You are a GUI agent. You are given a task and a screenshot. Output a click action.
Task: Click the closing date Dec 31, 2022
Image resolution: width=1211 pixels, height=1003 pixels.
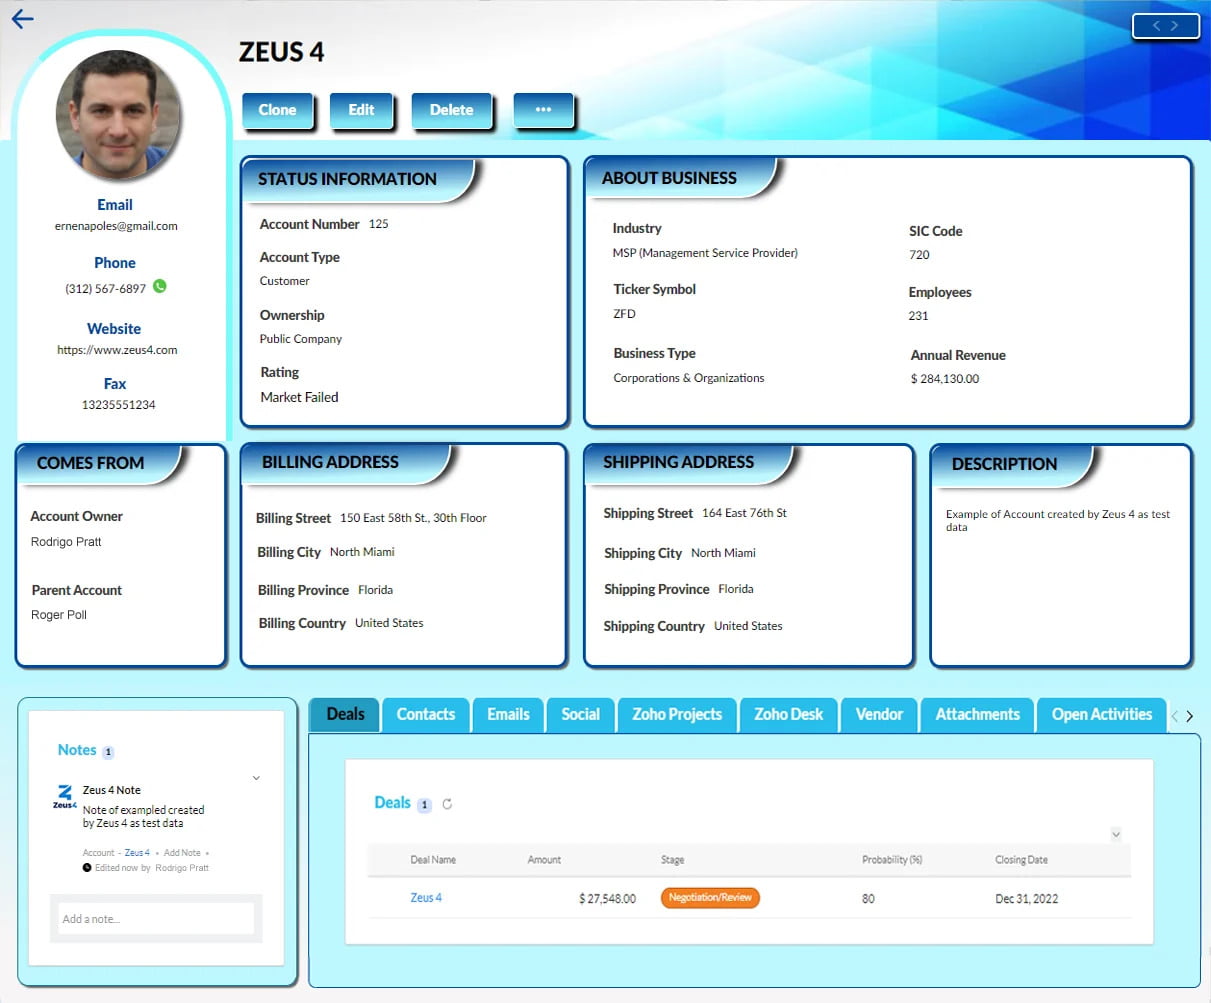point(1026,899)
